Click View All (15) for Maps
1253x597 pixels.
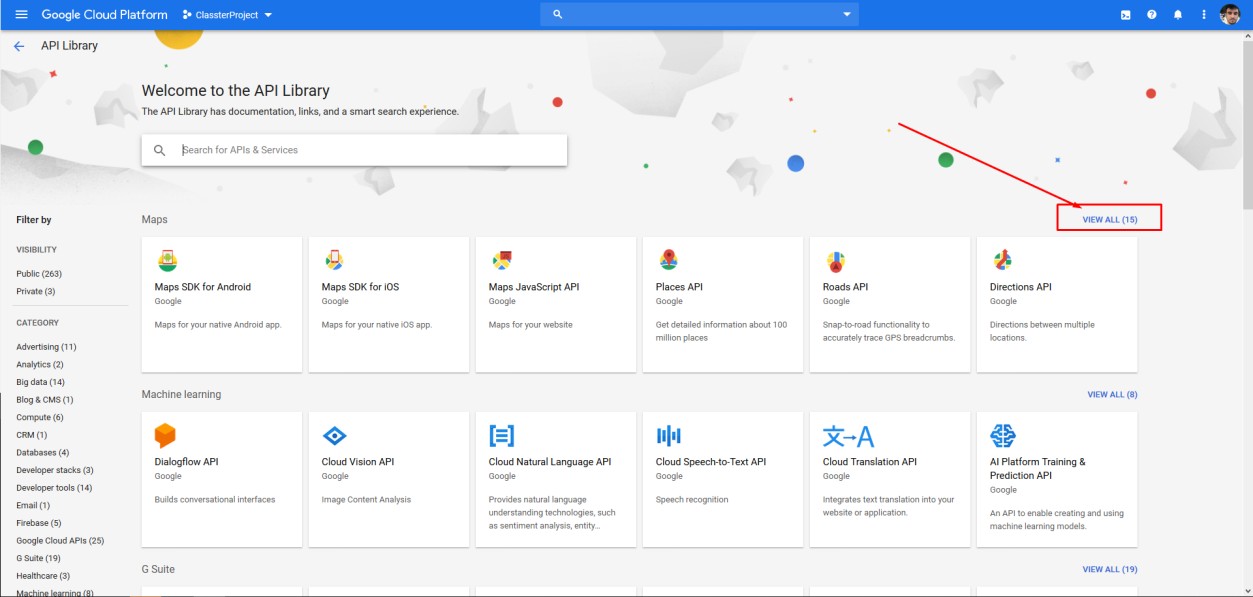click(x=1110, y=219)
